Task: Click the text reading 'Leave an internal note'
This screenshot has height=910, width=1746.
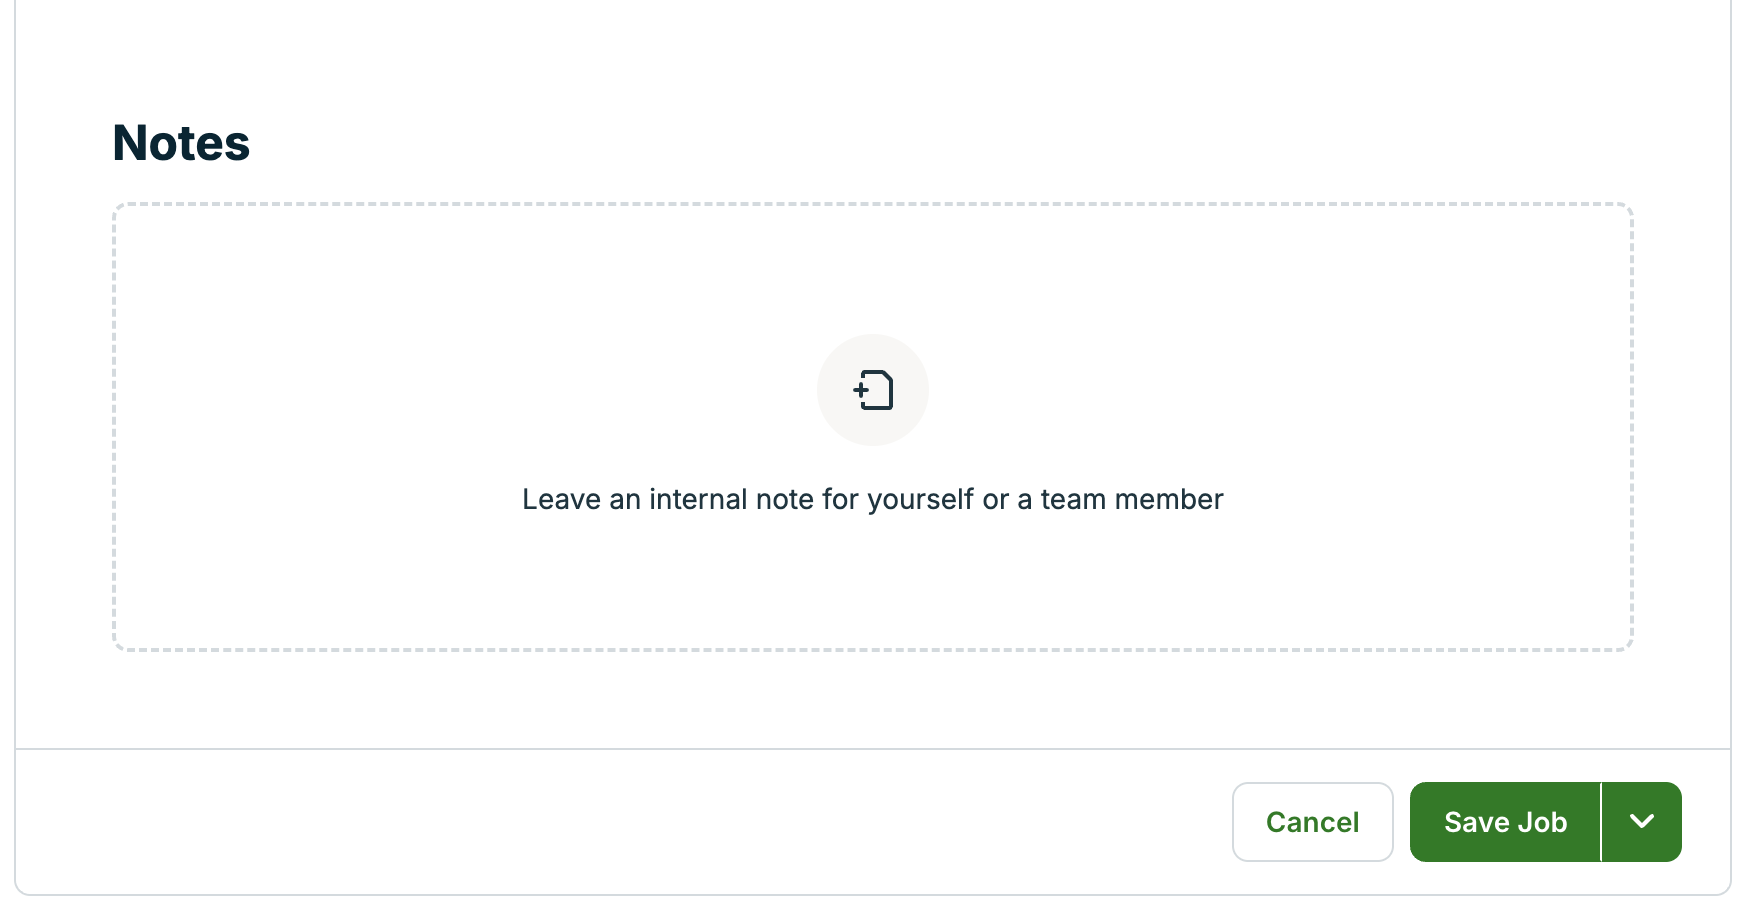Action: point(871,499)
